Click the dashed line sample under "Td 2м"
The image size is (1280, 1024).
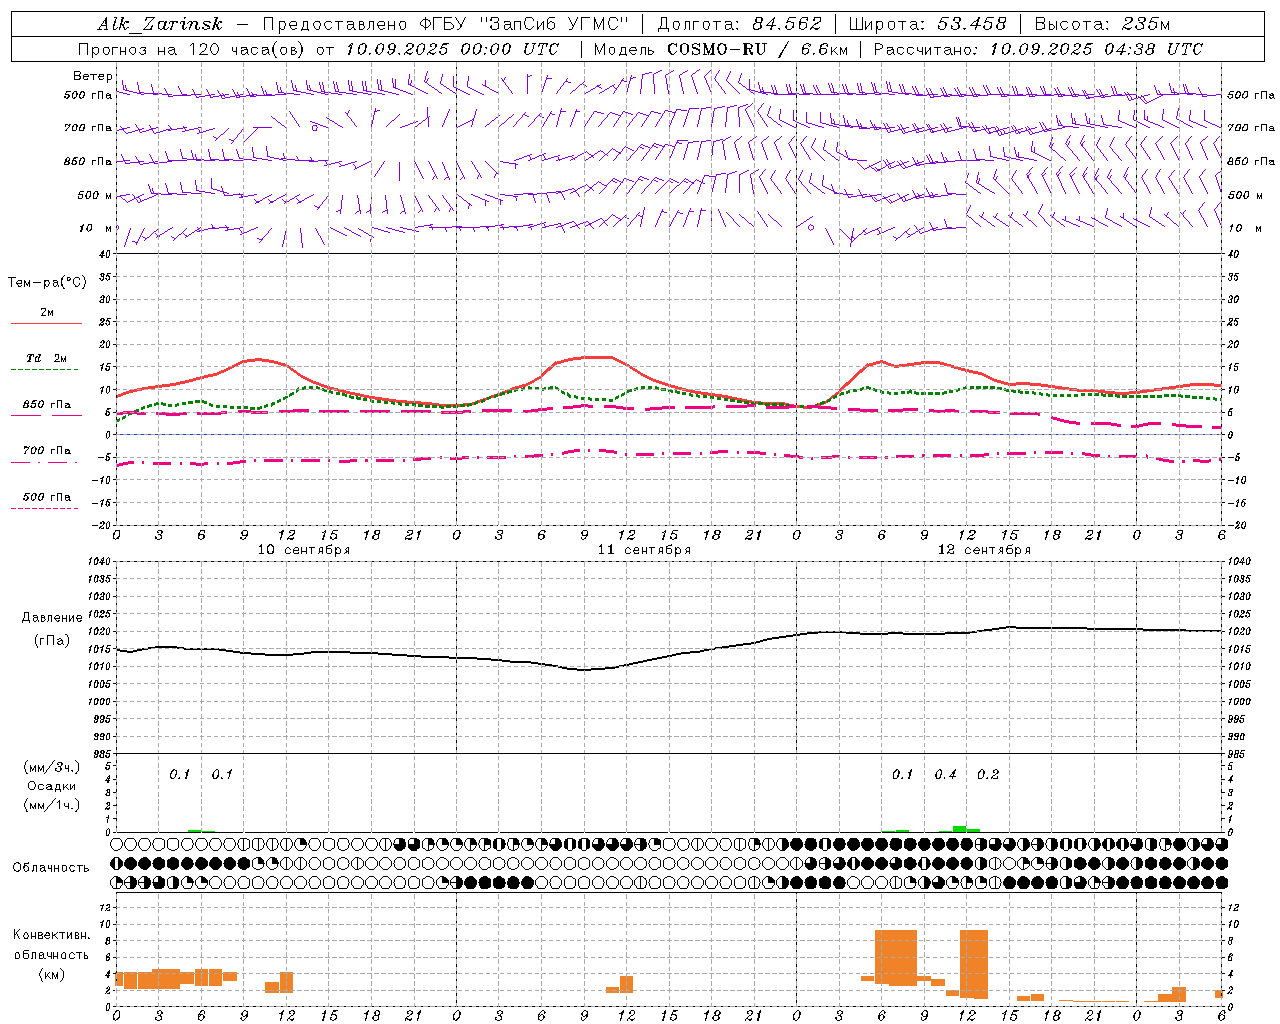tap(45, 369)
